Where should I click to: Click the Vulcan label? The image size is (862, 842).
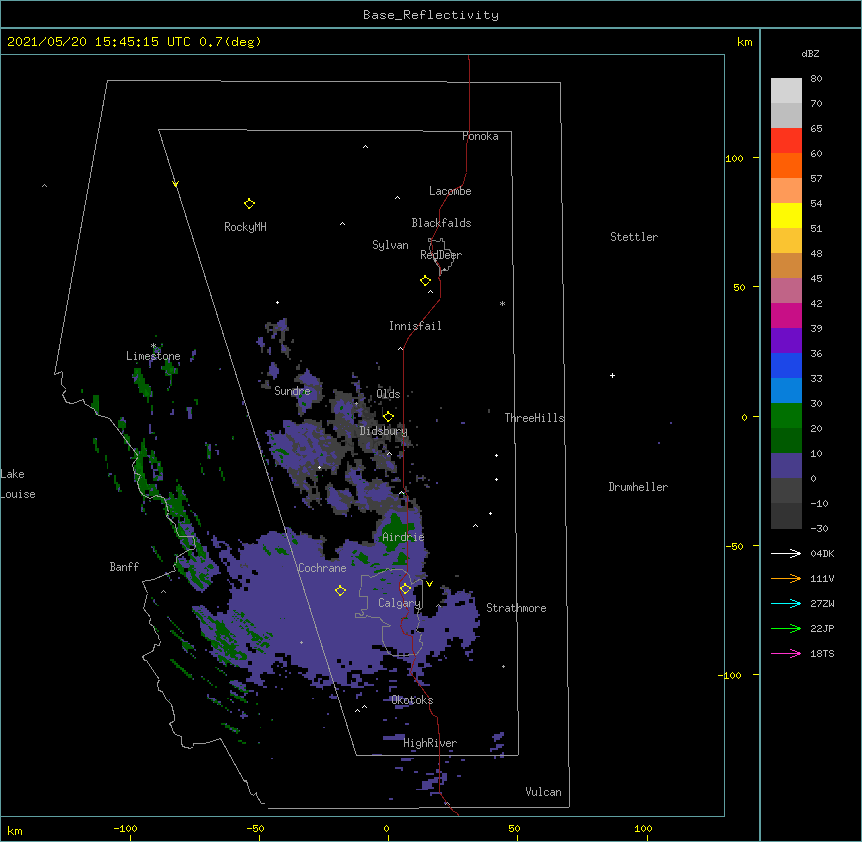543,792
